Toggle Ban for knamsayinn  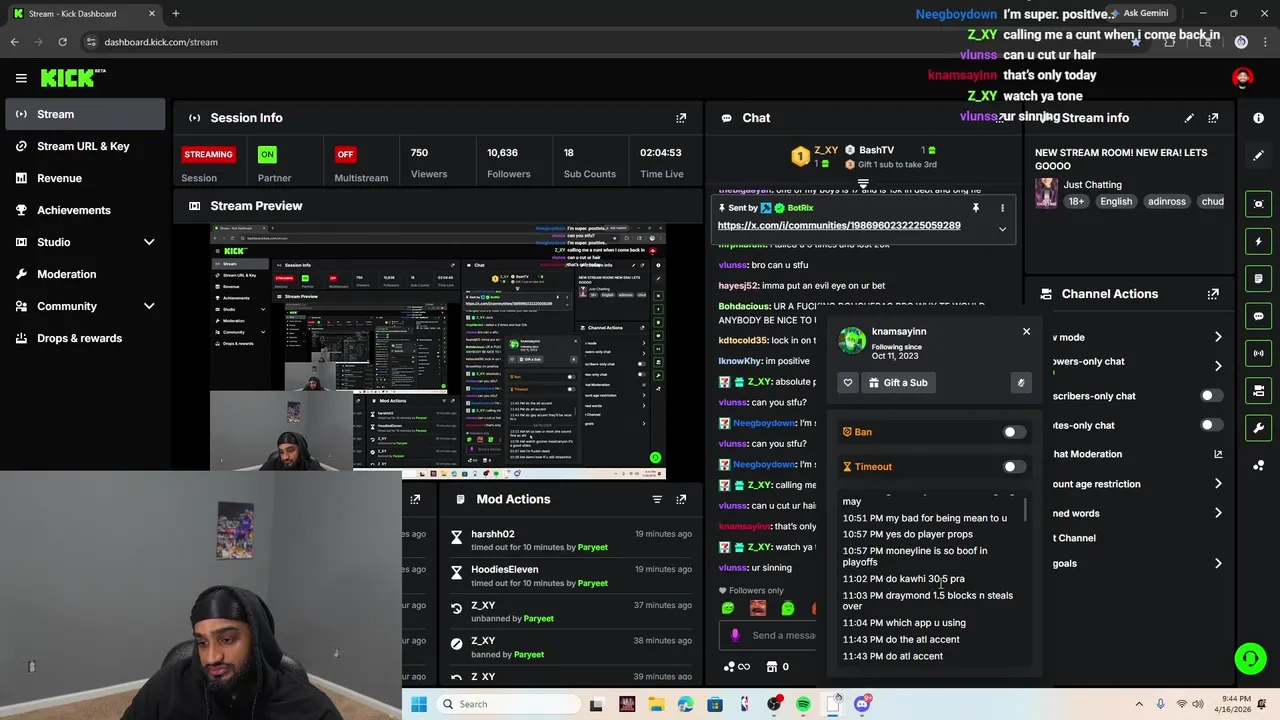coord(1014,432)
